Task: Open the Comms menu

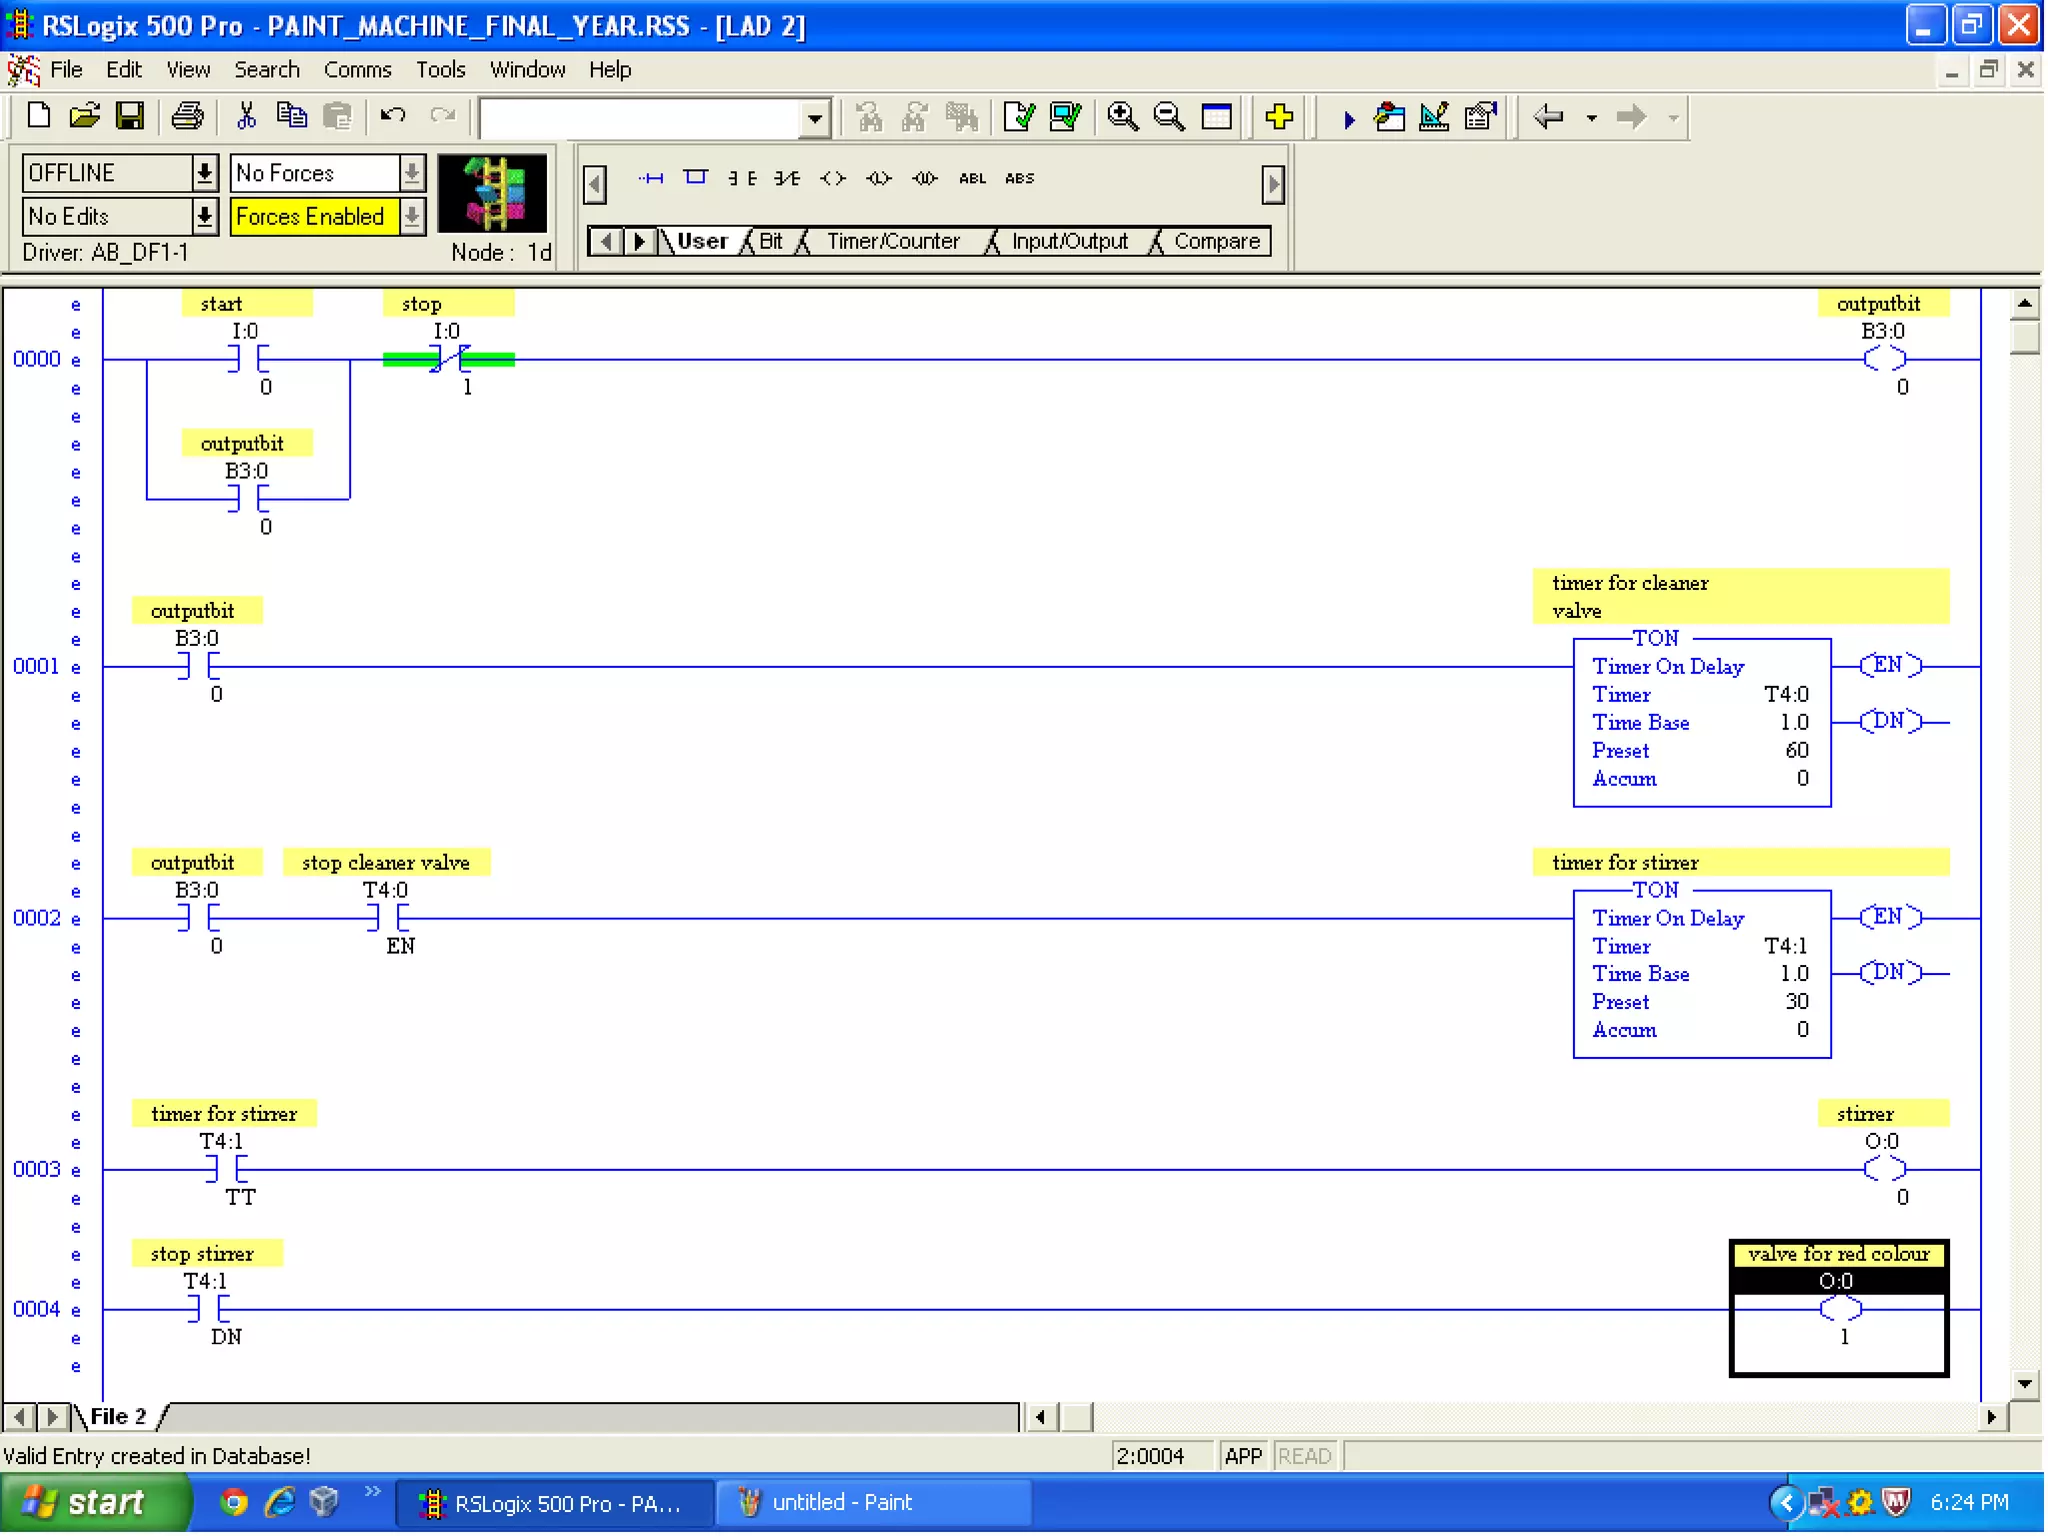Action: coord(357,70)
